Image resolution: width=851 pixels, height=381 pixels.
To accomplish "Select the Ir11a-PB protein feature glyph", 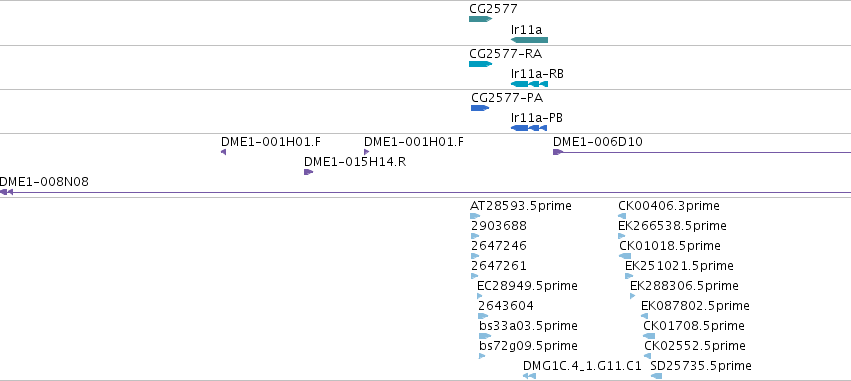I will coord(529,128).
